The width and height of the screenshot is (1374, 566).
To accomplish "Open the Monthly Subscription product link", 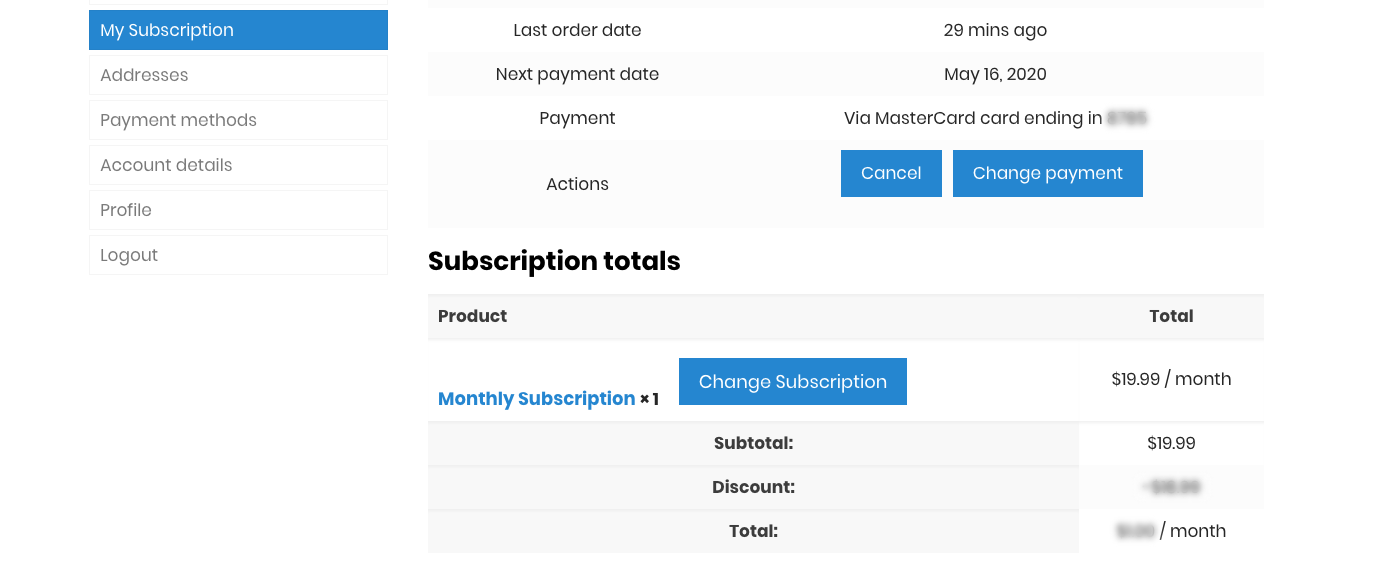I will 536,399.
